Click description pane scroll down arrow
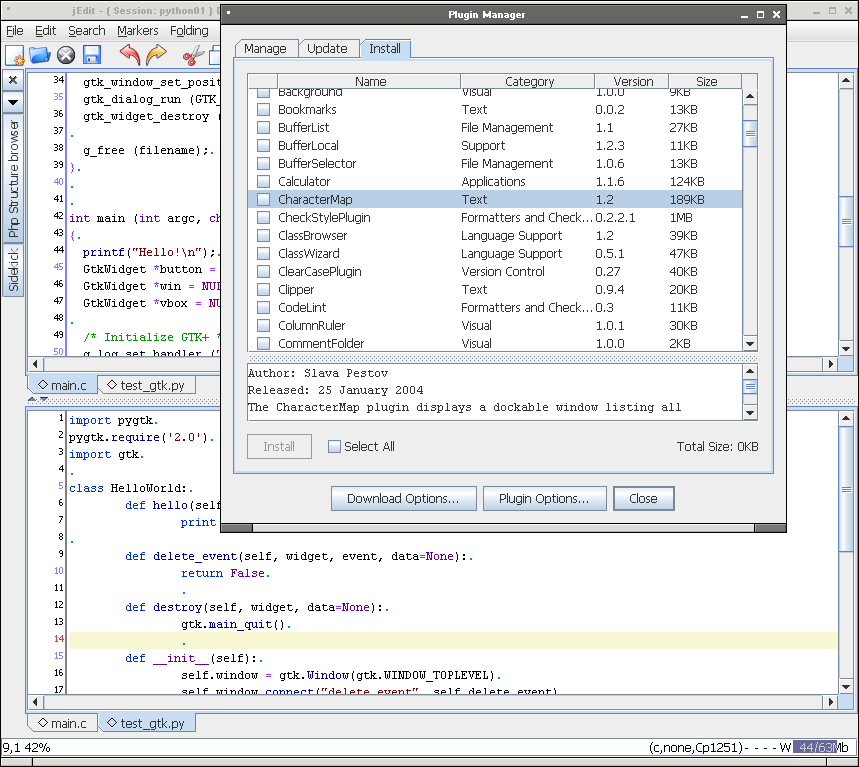 (x=750, y=413)
